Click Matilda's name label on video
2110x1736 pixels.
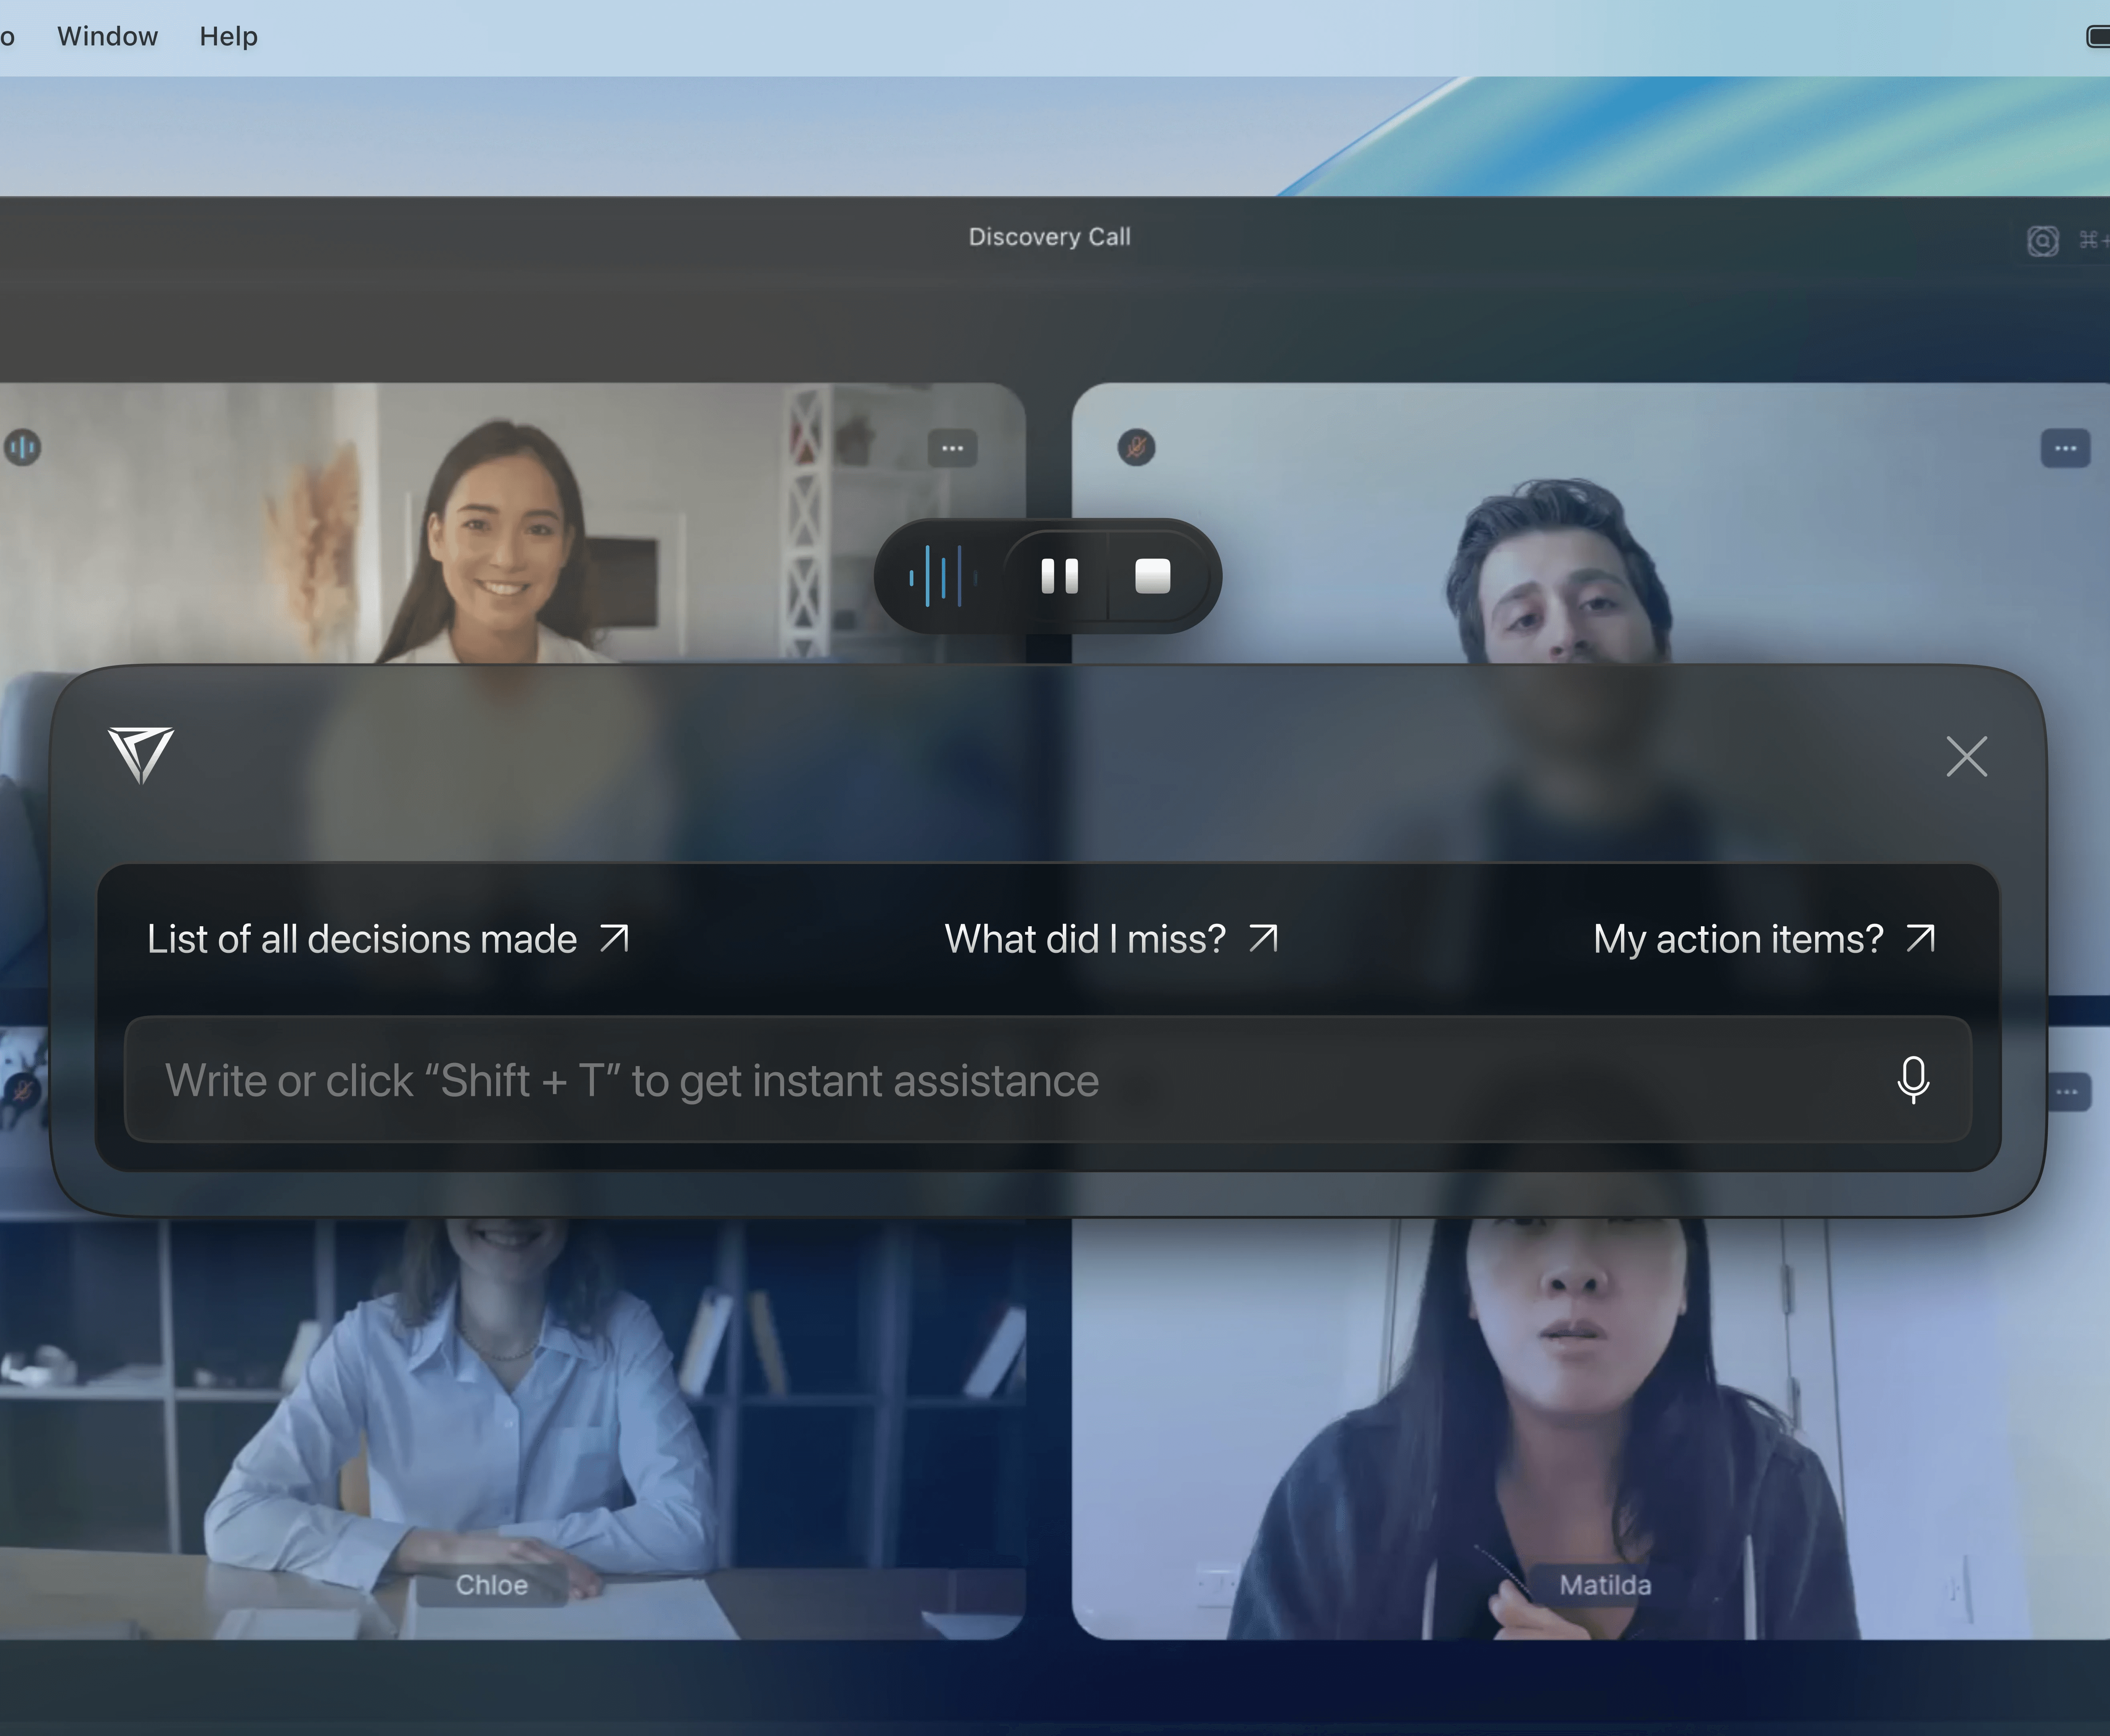pyautogui.click(x=1604, y=1584)
